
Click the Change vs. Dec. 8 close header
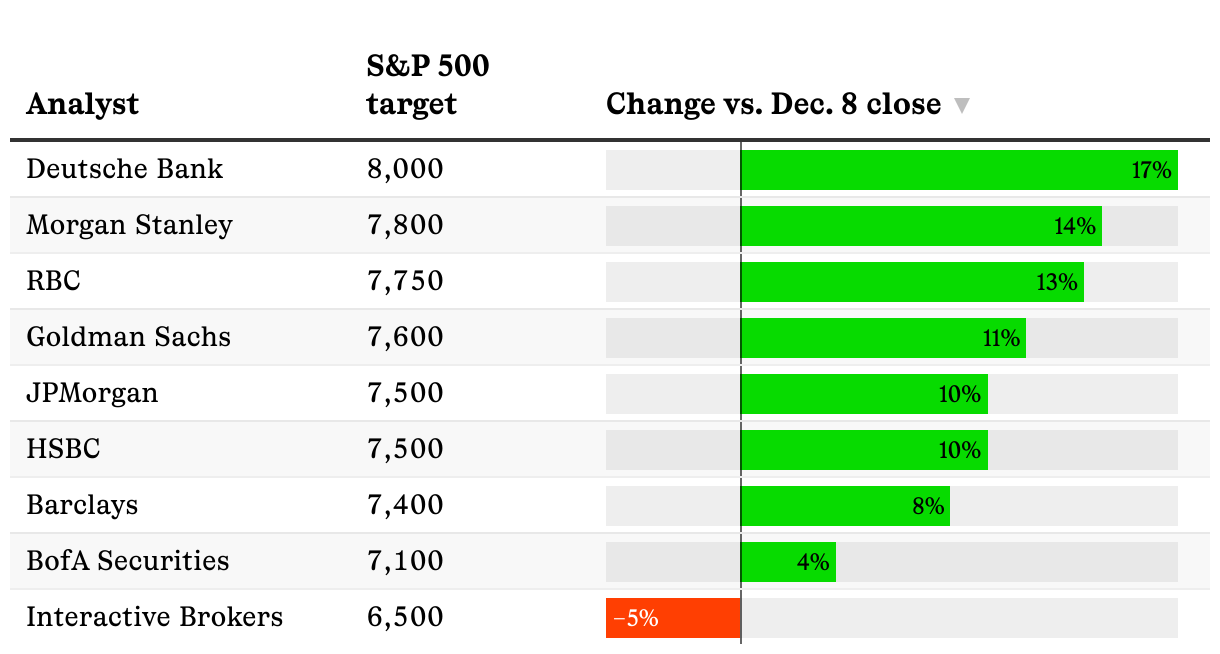[x=773, y=104]
